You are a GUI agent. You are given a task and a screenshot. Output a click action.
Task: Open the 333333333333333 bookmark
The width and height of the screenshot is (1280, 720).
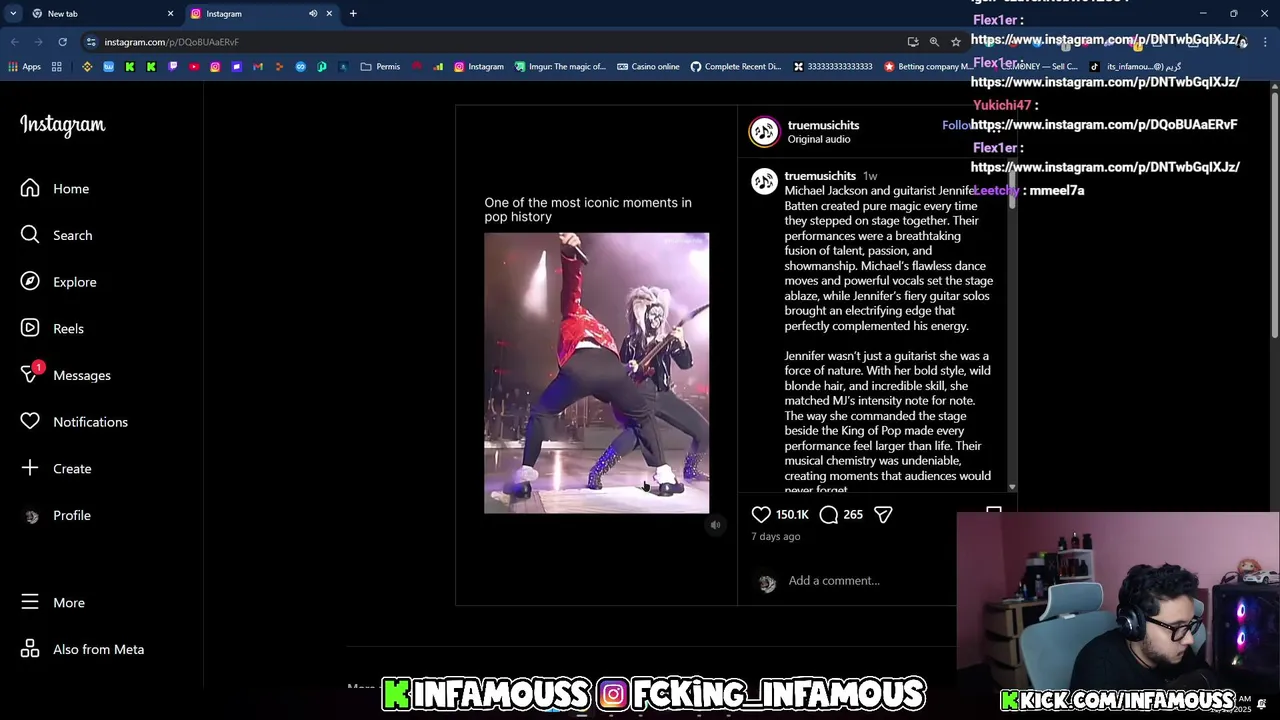coord(833,67)
